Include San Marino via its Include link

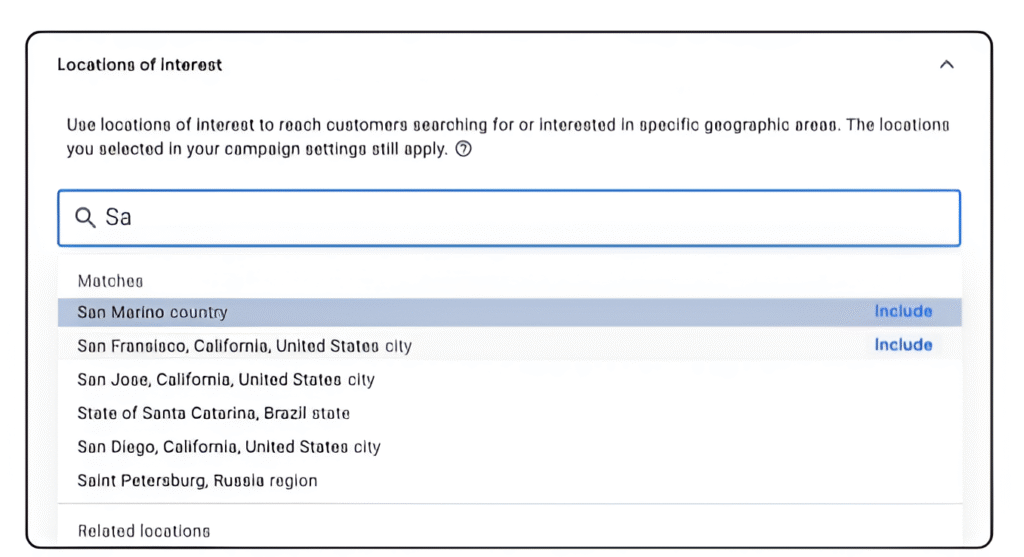pyautogui.click(x=903, y=311)
